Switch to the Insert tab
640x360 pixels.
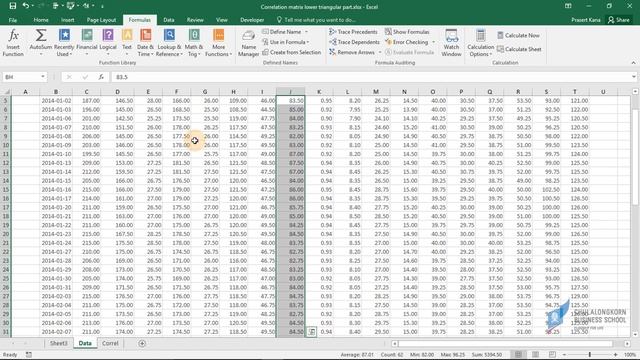coord(68,20)
